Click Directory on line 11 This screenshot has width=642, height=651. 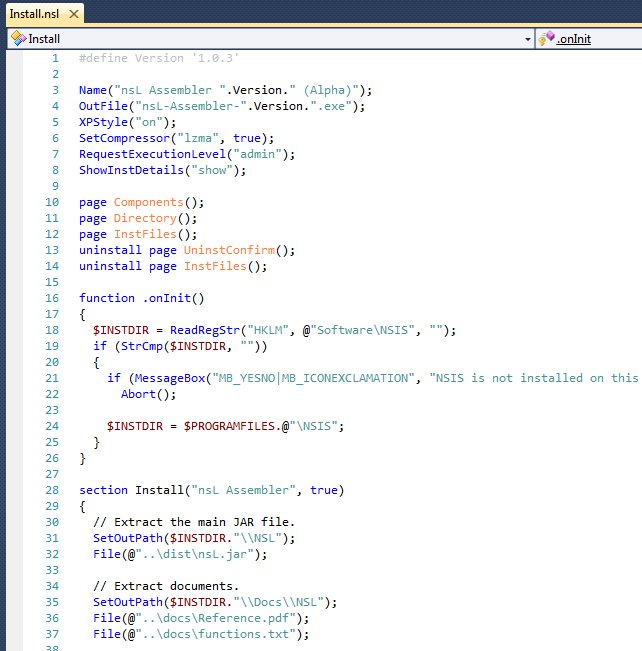click(145, 218)
